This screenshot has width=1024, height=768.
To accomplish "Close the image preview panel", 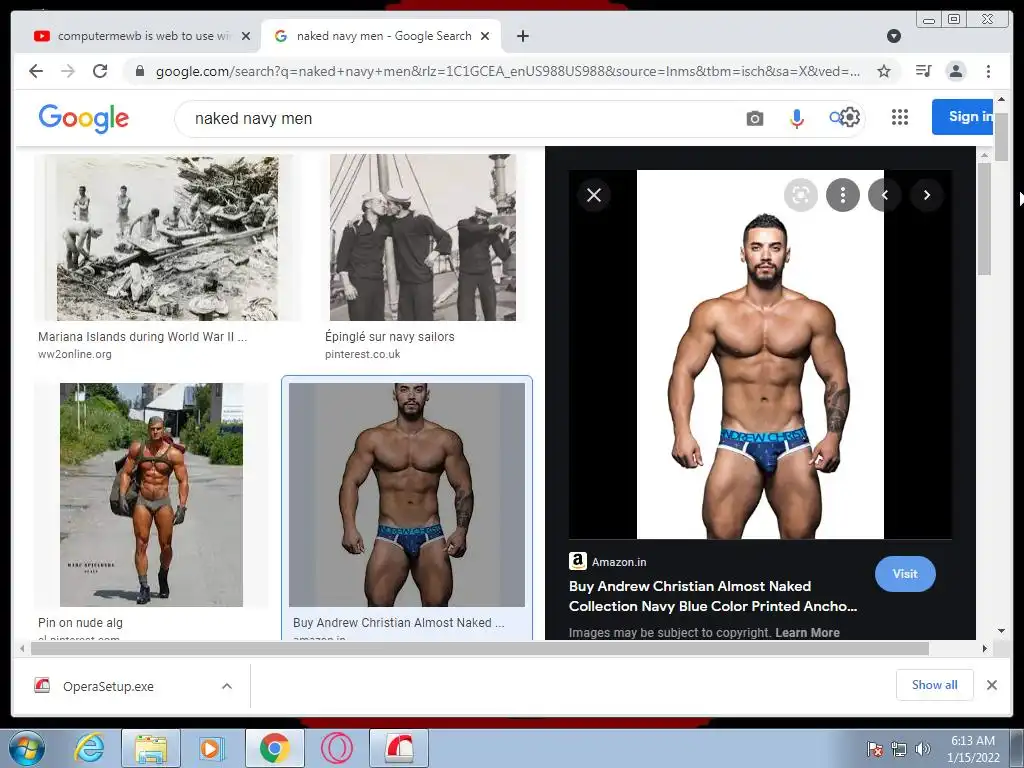I will pyautogui.click(x=594, y=195).
